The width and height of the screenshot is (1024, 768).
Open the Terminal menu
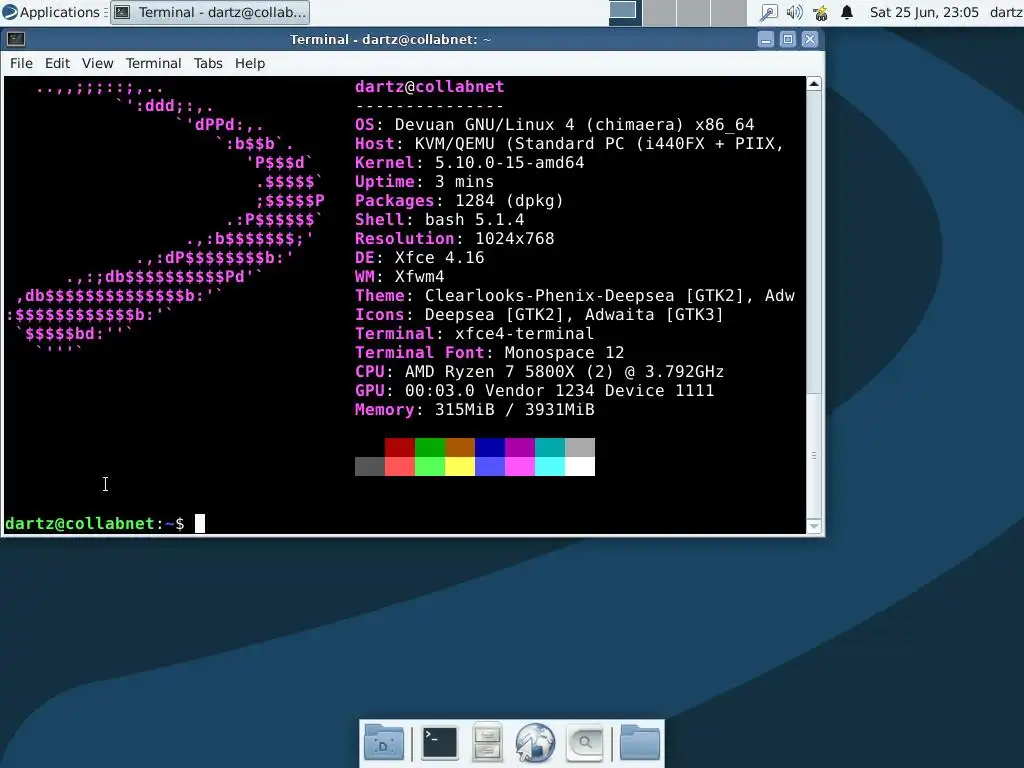pos(153,63)
